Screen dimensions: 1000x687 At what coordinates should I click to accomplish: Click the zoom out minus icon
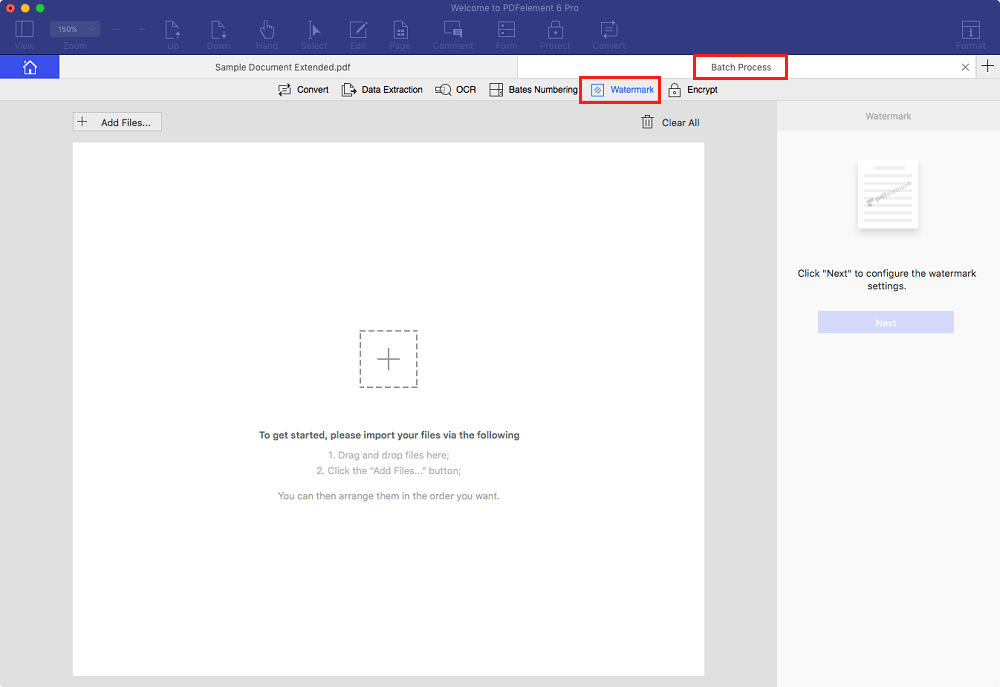click(x=116, y=29)
